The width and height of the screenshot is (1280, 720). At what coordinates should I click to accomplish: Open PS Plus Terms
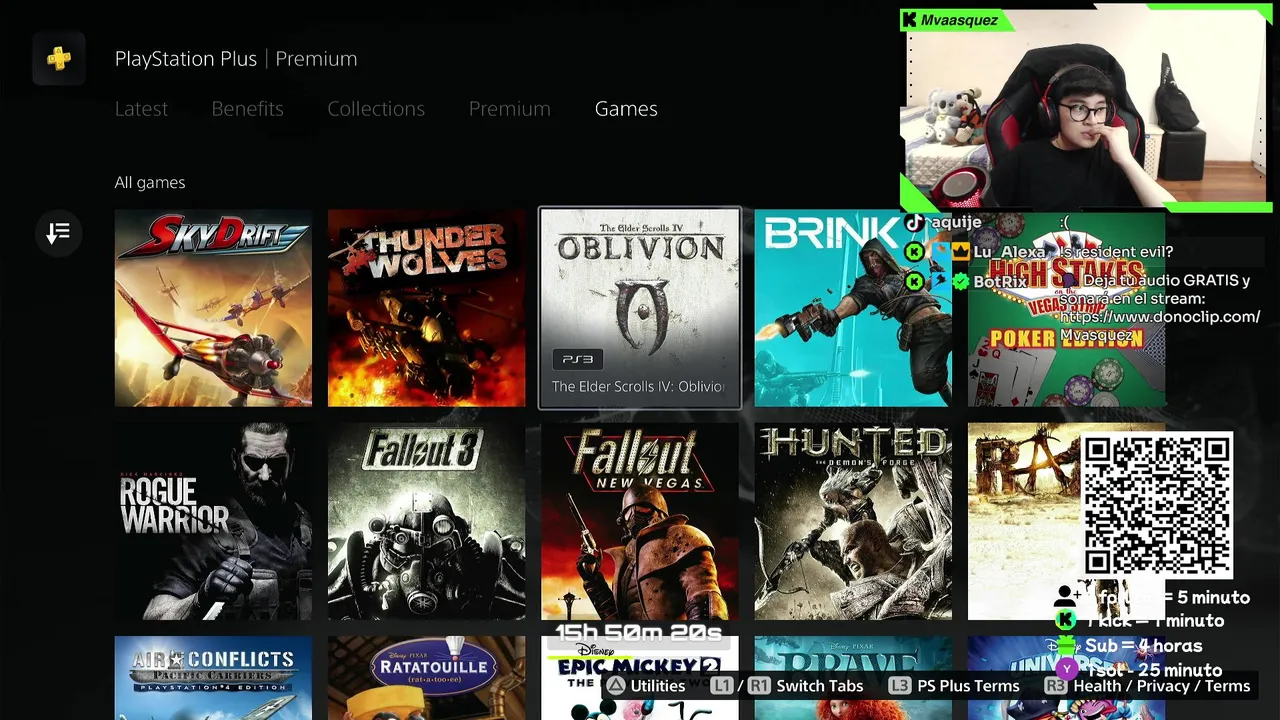tap(968, 686)
